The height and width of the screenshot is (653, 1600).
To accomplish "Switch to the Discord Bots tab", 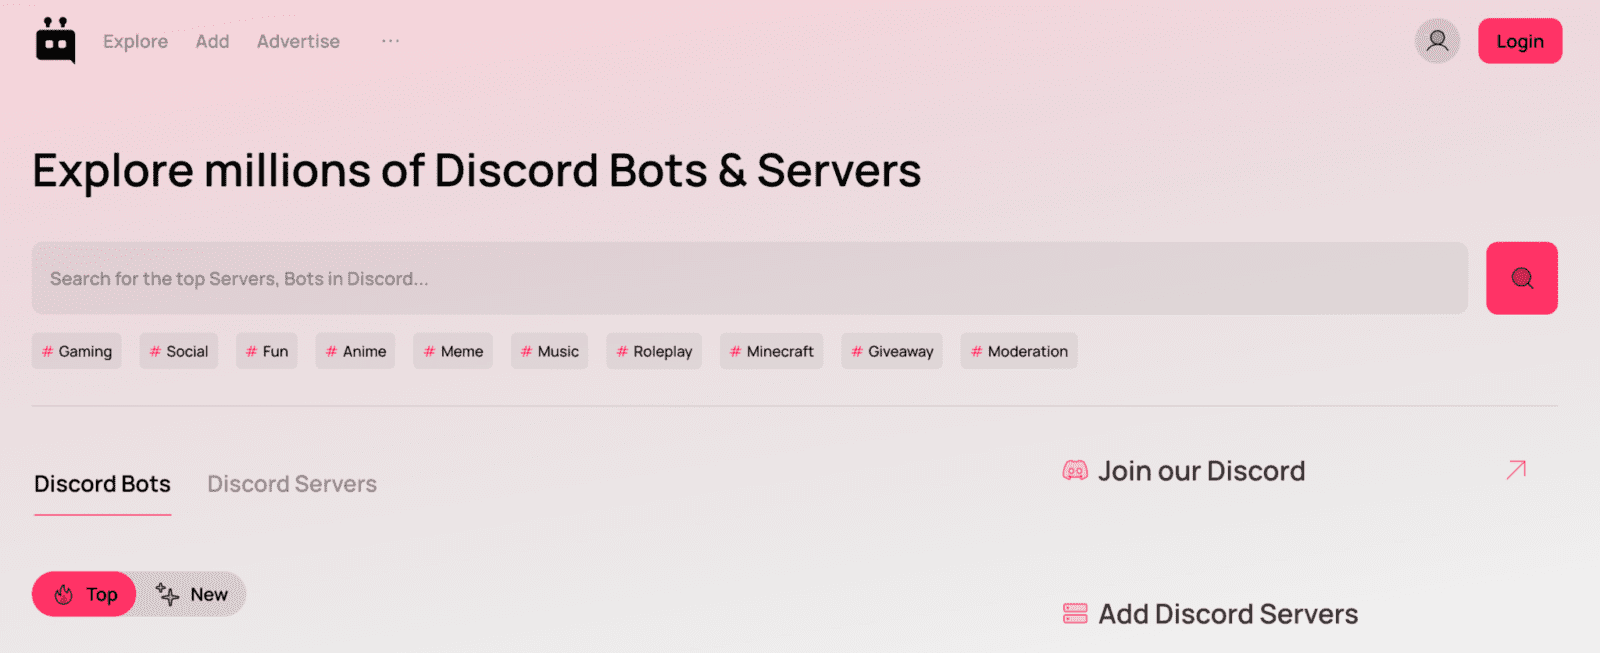I will click(102, 484).
